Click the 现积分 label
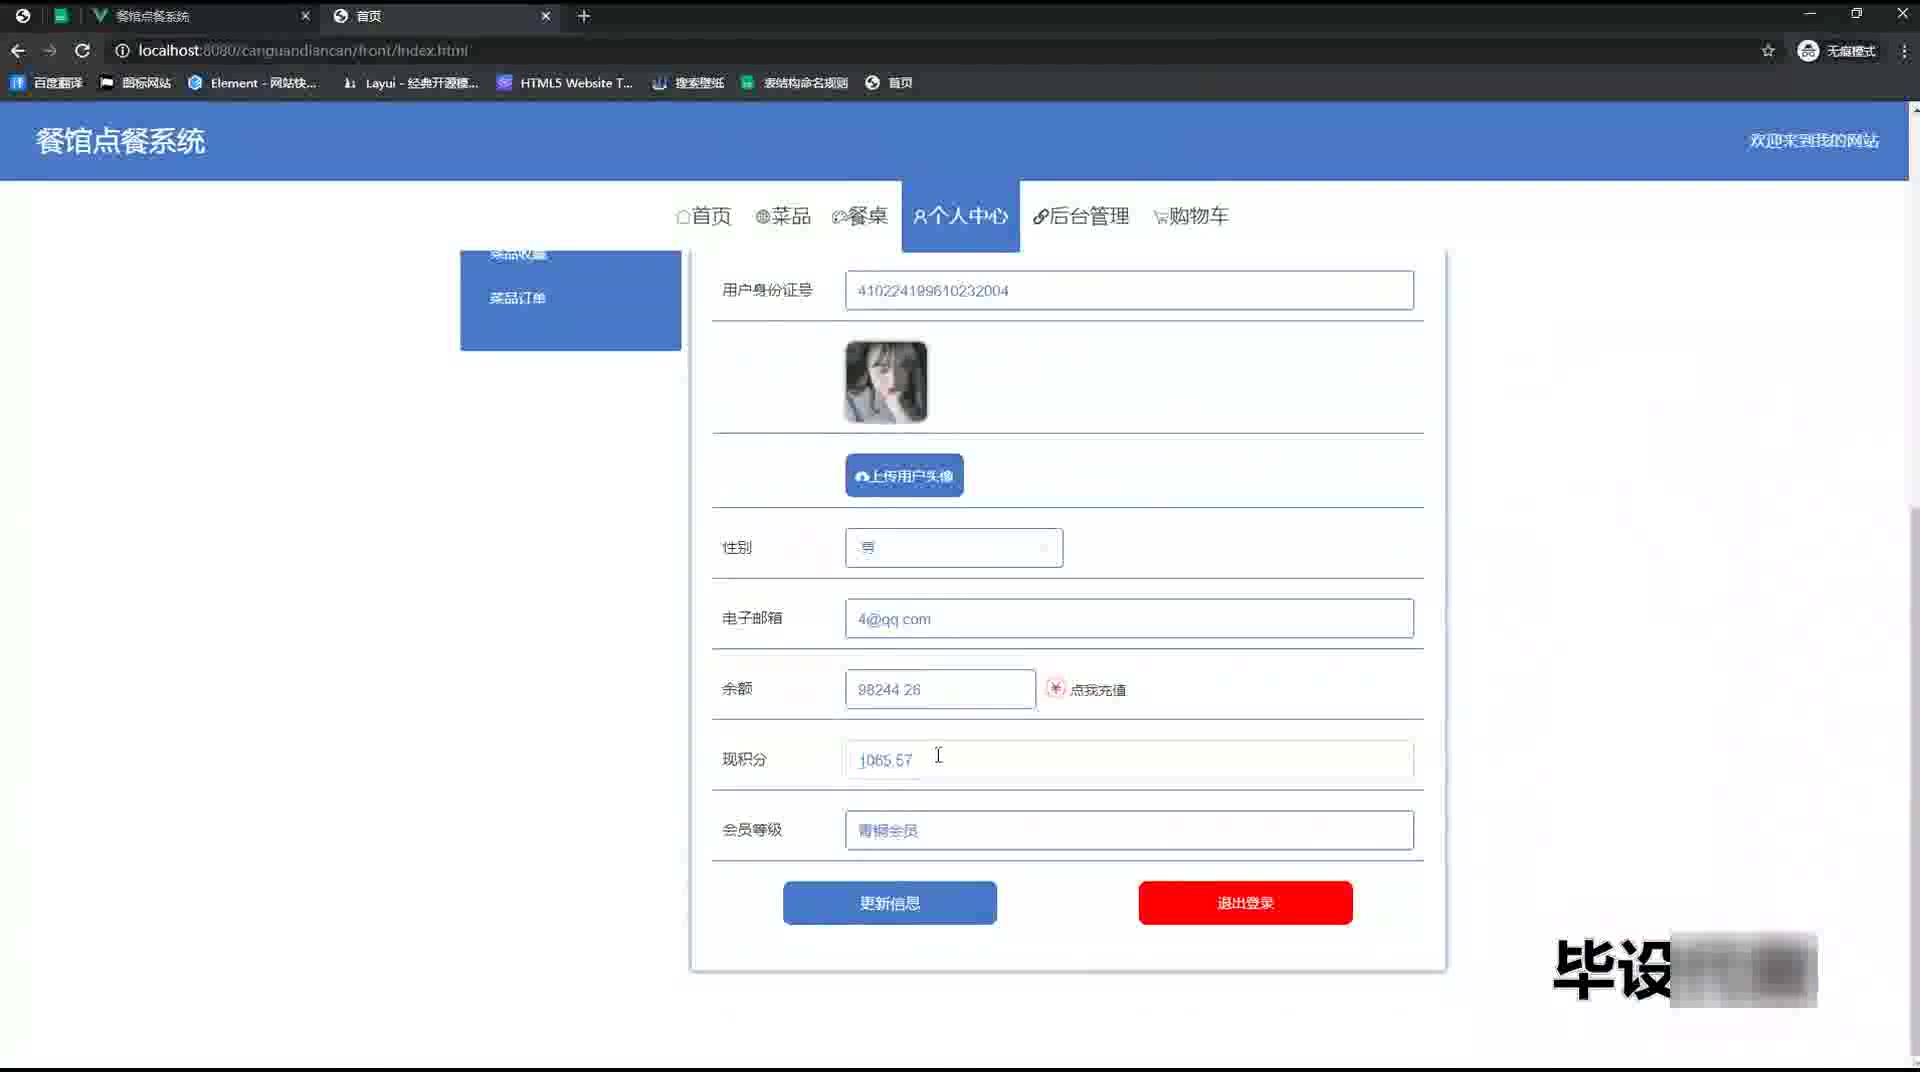Image resolution: width=1920 pixels, height=1072 pixels. pos(744,759)
